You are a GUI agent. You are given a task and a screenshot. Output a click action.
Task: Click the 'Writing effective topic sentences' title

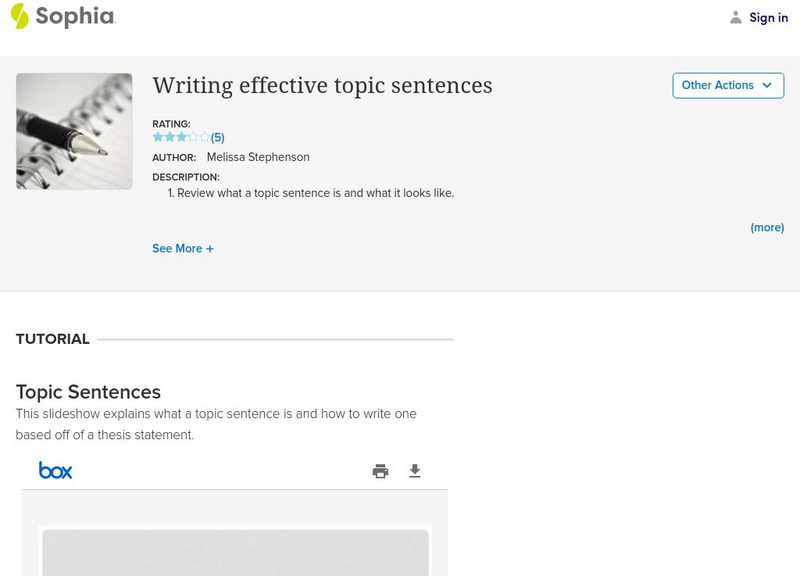point(322,86)
